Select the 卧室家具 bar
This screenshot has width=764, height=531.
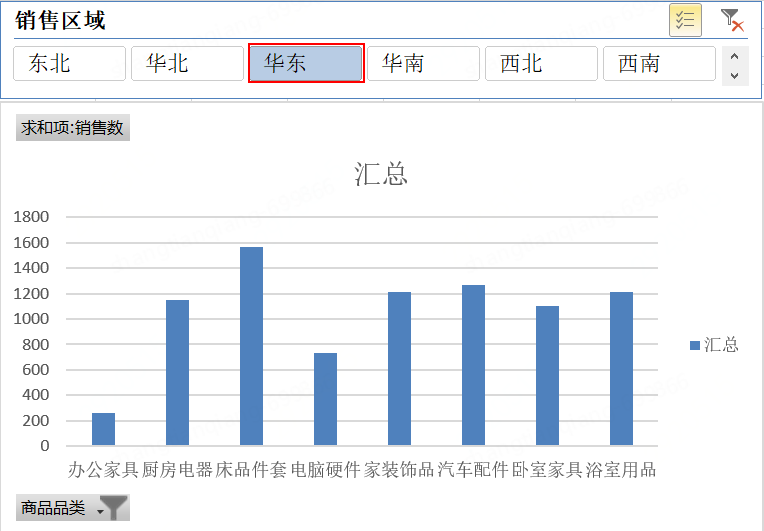pyautogui.click(x=548, y=376)
